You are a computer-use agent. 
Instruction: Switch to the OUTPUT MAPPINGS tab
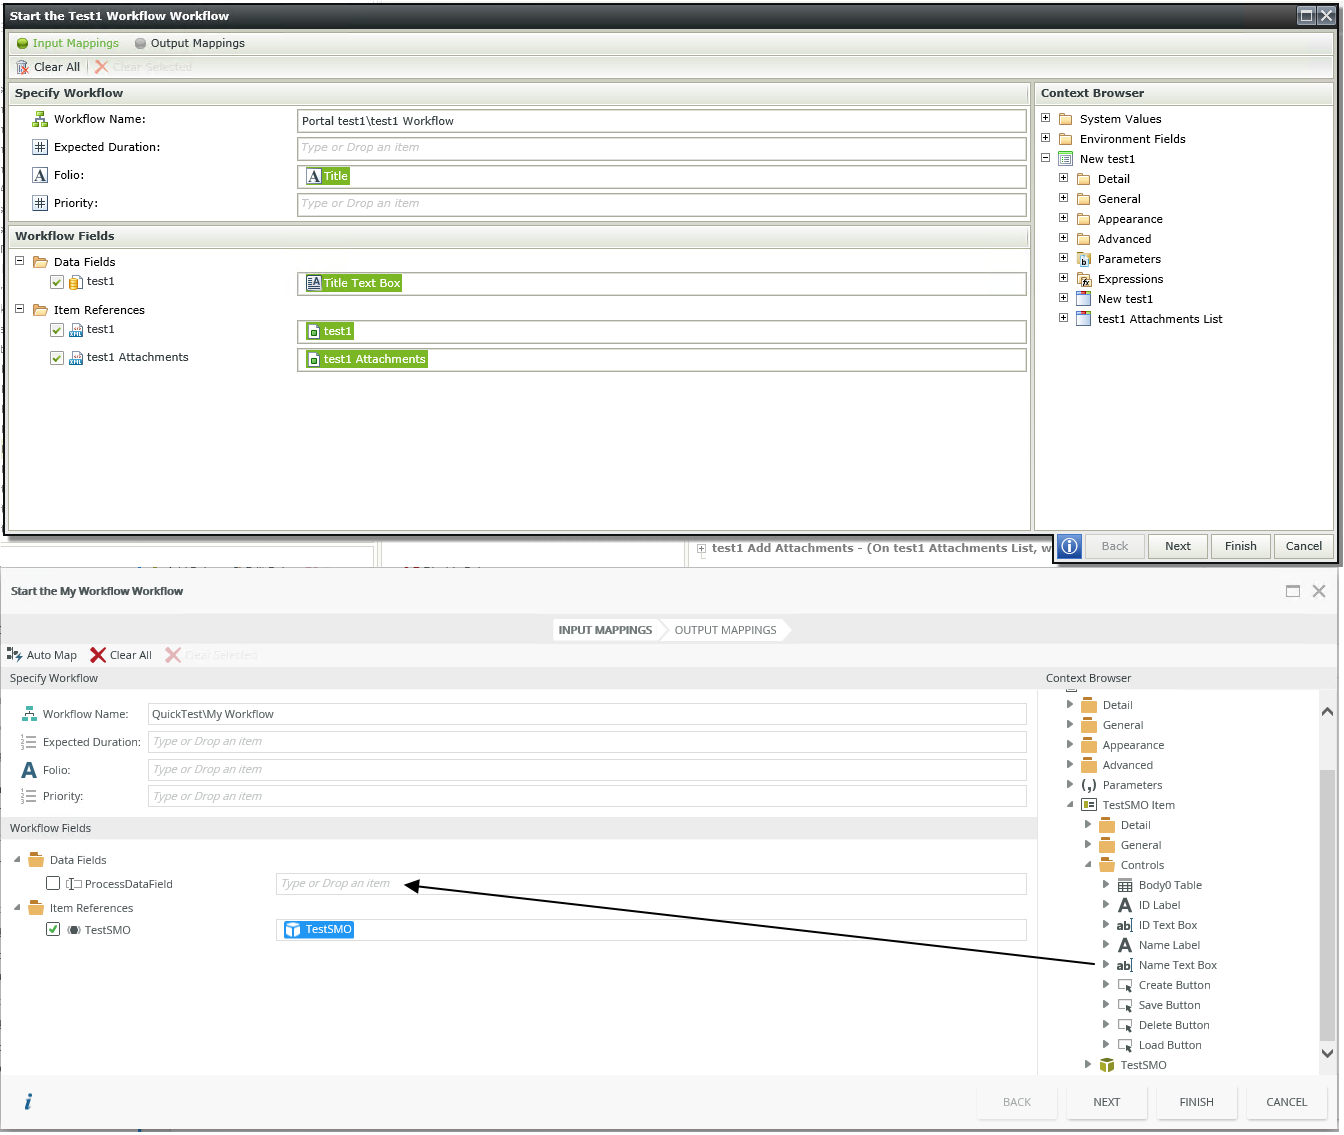[726, 630]
